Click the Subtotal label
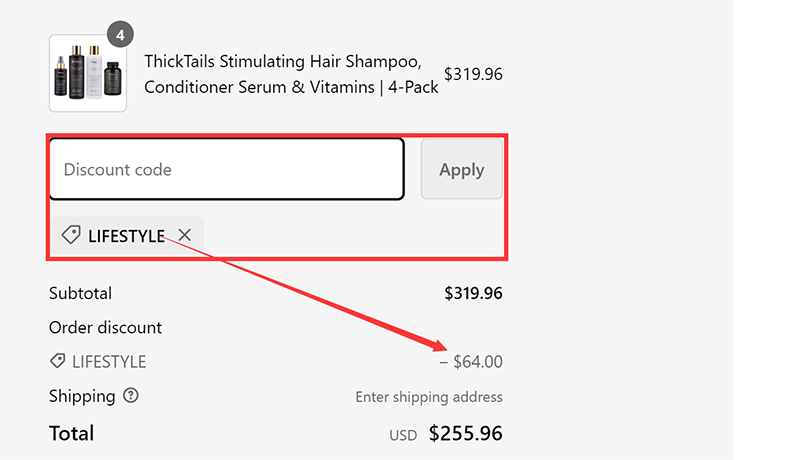 coord(80,293)
